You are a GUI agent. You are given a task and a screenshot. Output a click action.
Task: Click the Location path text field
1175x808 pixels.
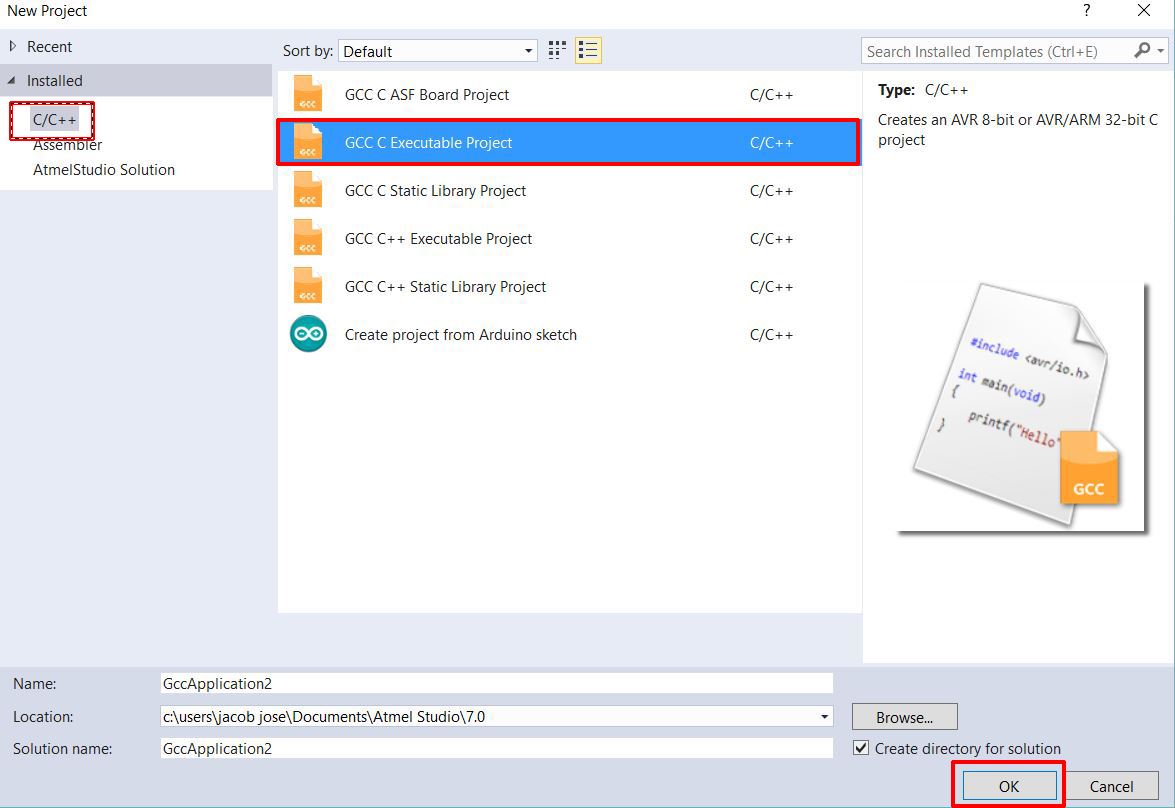click(487, 717)
